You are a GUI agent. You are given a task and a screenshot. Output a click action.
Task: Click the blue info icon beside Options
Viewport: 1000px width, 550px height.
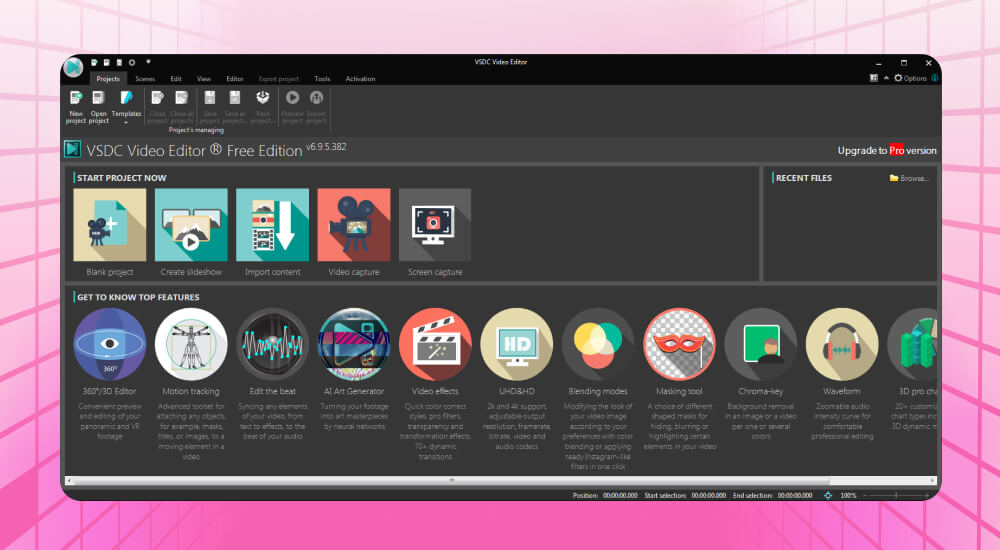(x=934, y=78)
